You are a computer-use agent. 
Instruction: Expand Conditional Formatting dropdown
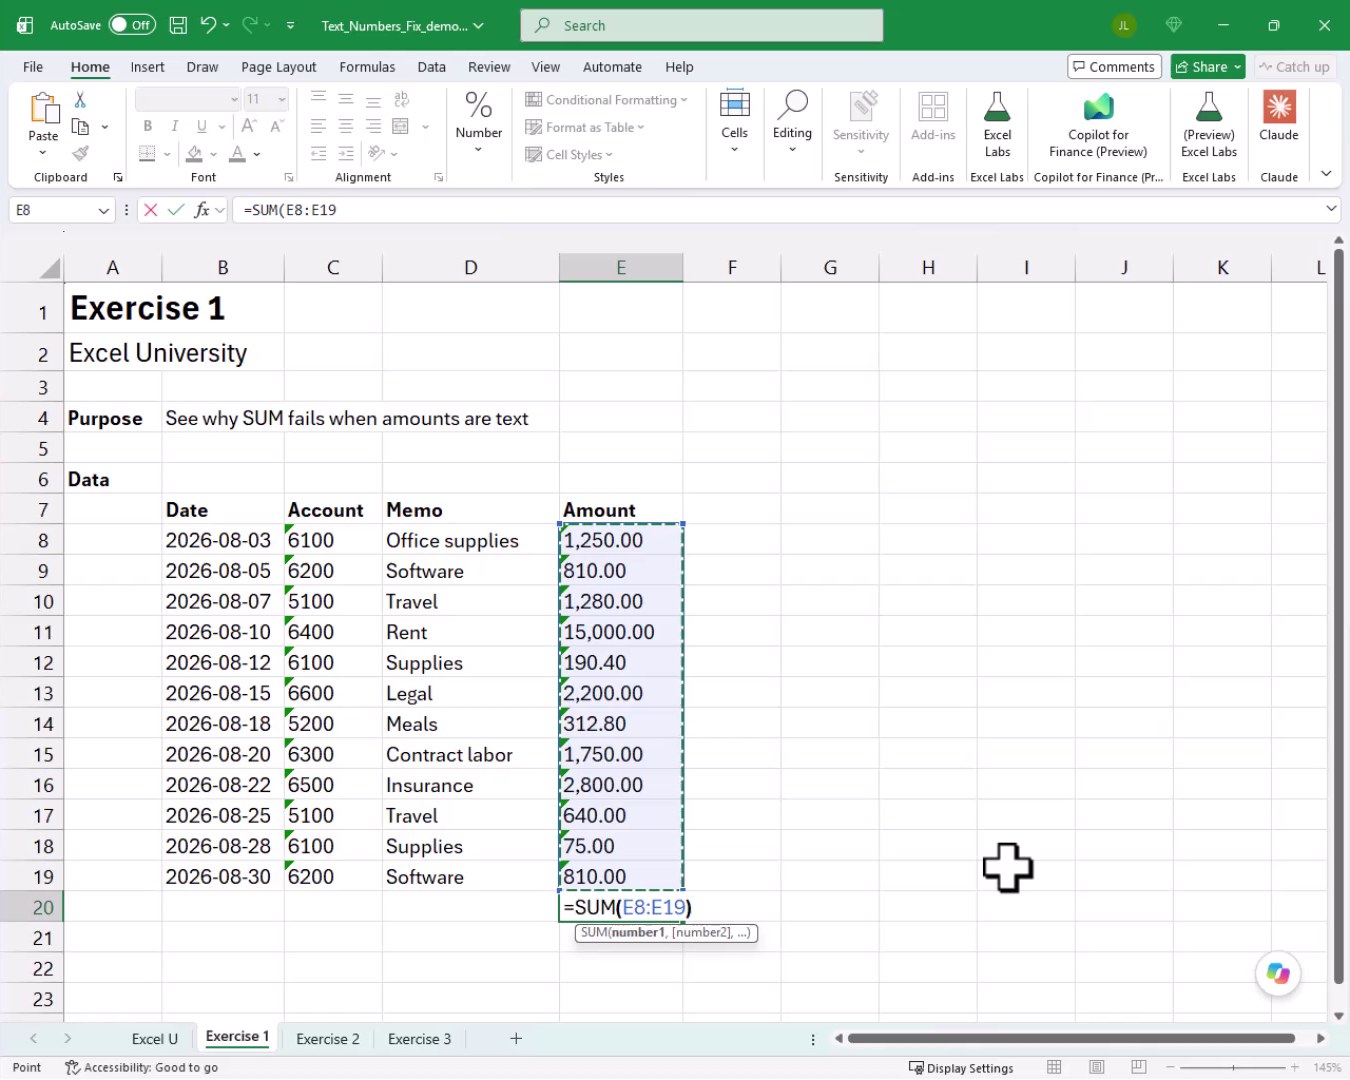pos(607,100)
